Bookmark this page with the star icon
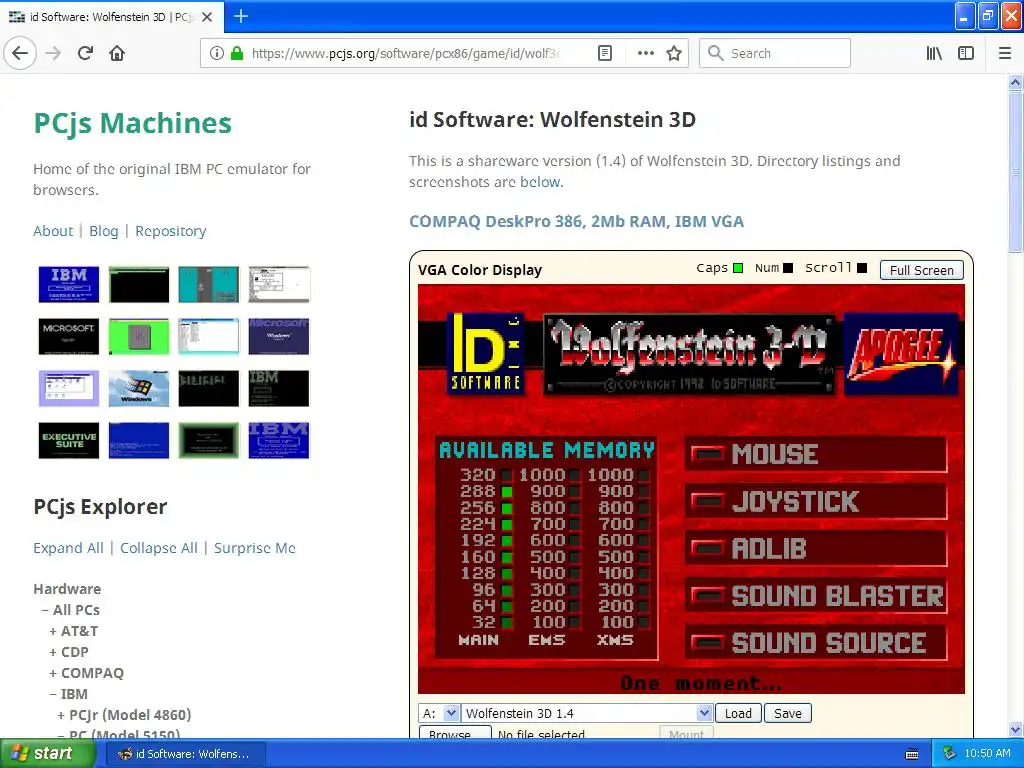The width and height of the screenshot is (1024, 768). 674,54
